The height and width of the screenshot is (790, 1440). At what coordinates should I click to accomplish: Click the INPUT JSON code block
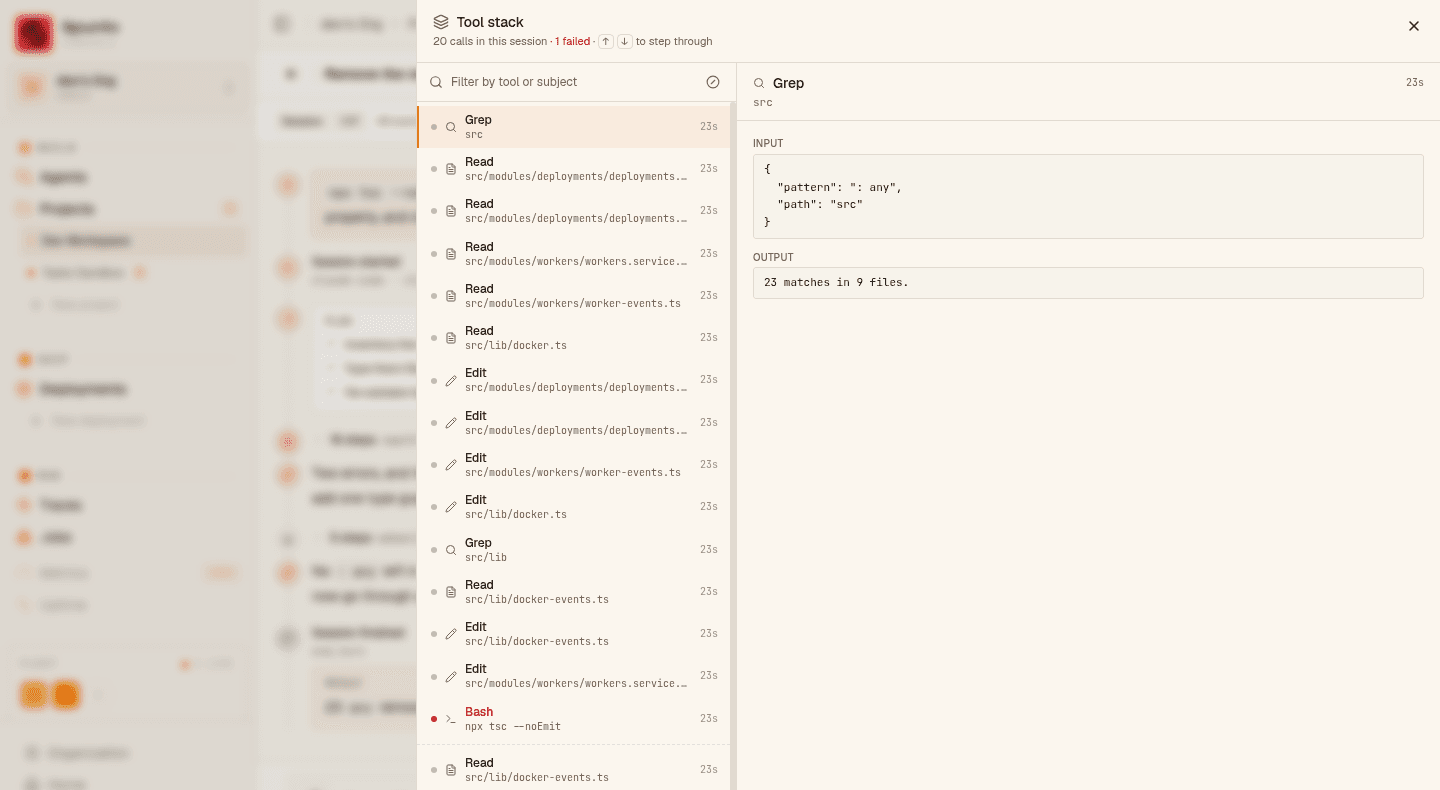1088,196
